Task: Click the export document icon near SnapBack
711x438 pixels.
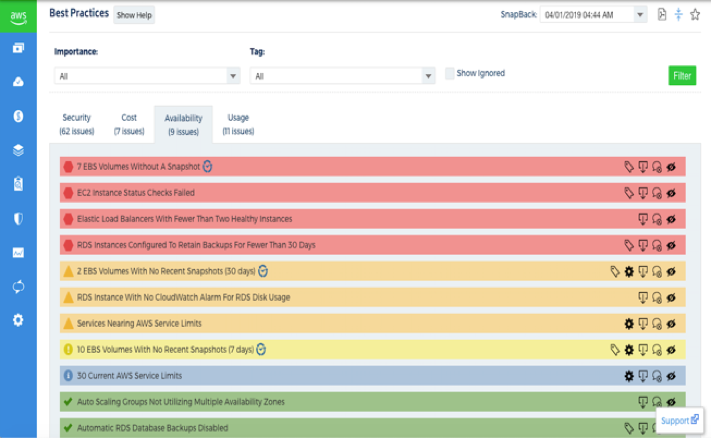Action: 662,15
